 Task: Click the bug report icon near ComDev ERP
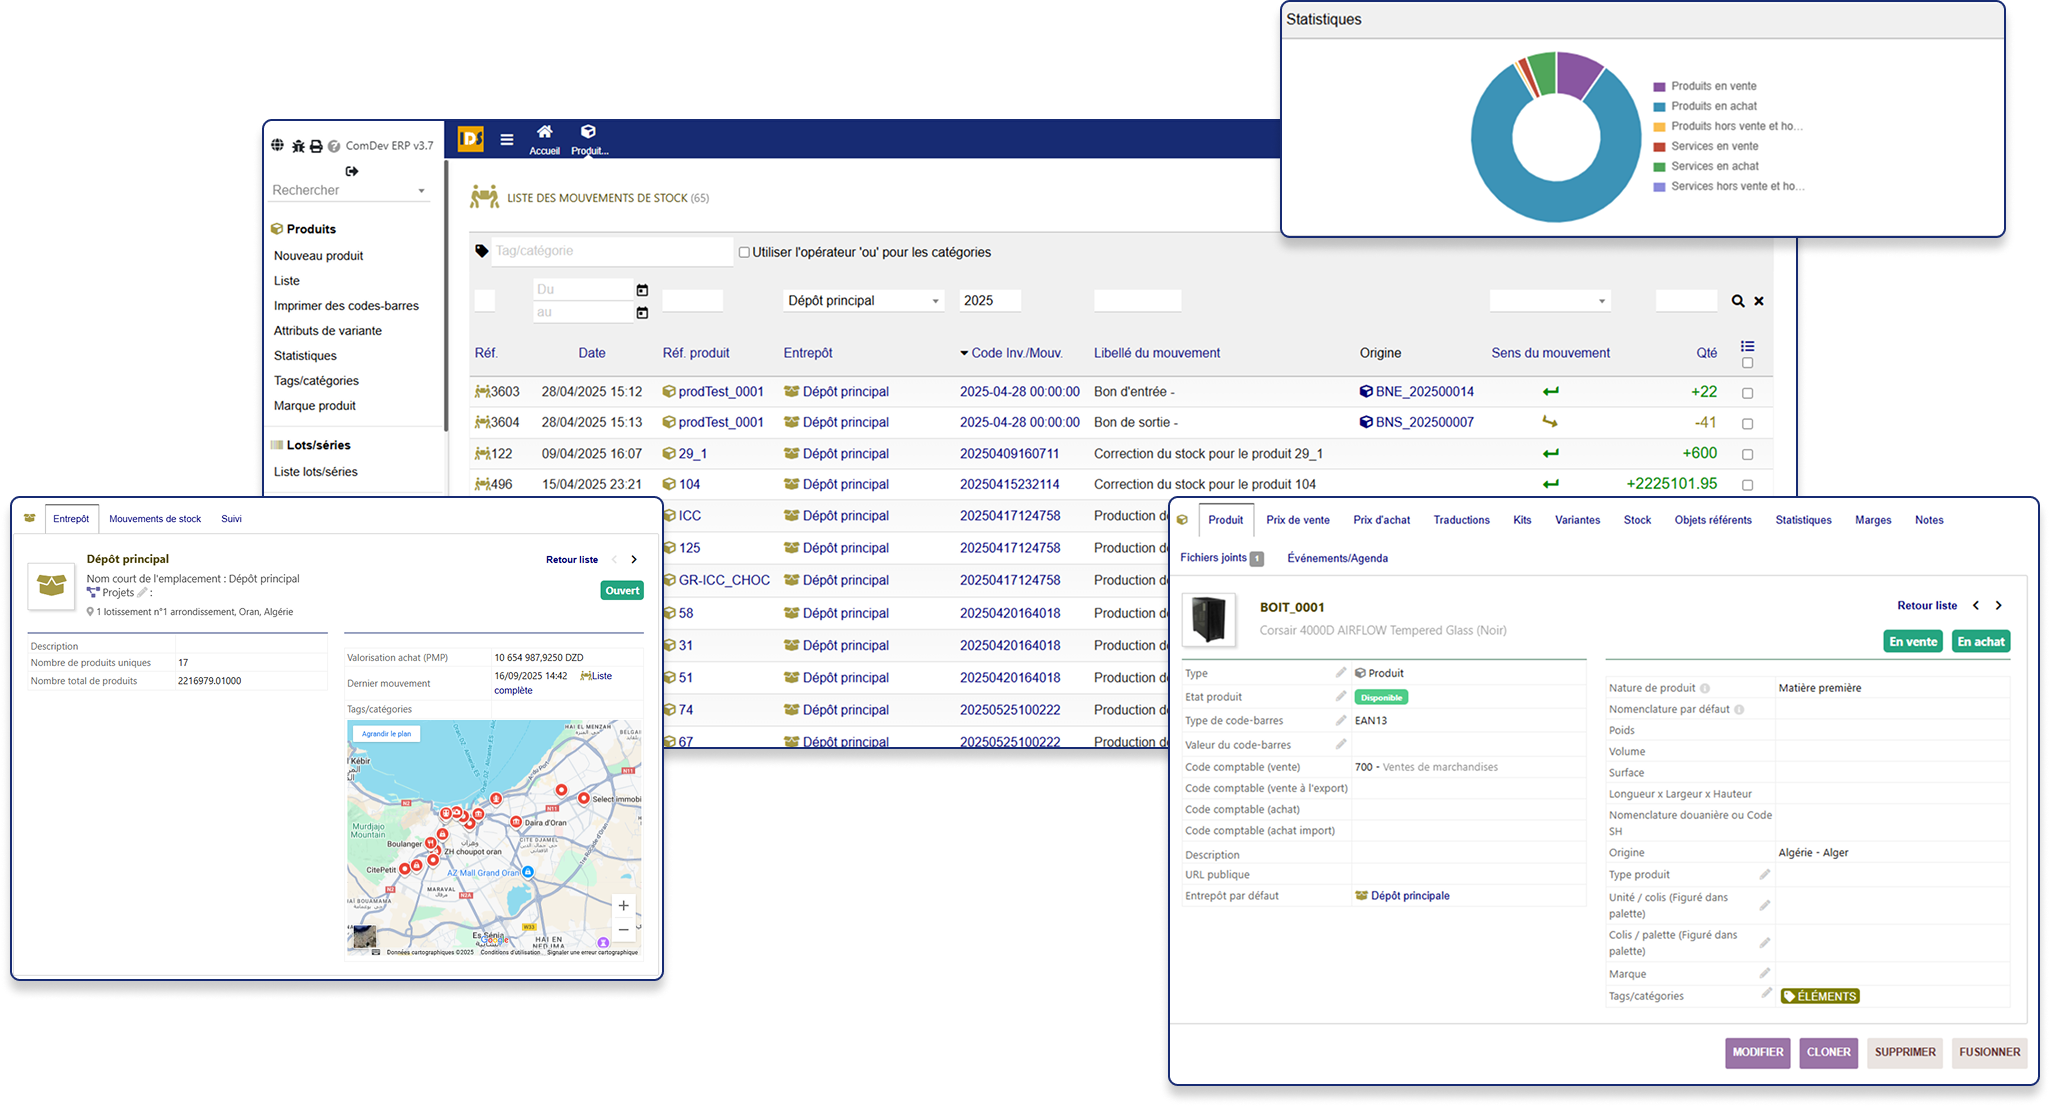298,145
